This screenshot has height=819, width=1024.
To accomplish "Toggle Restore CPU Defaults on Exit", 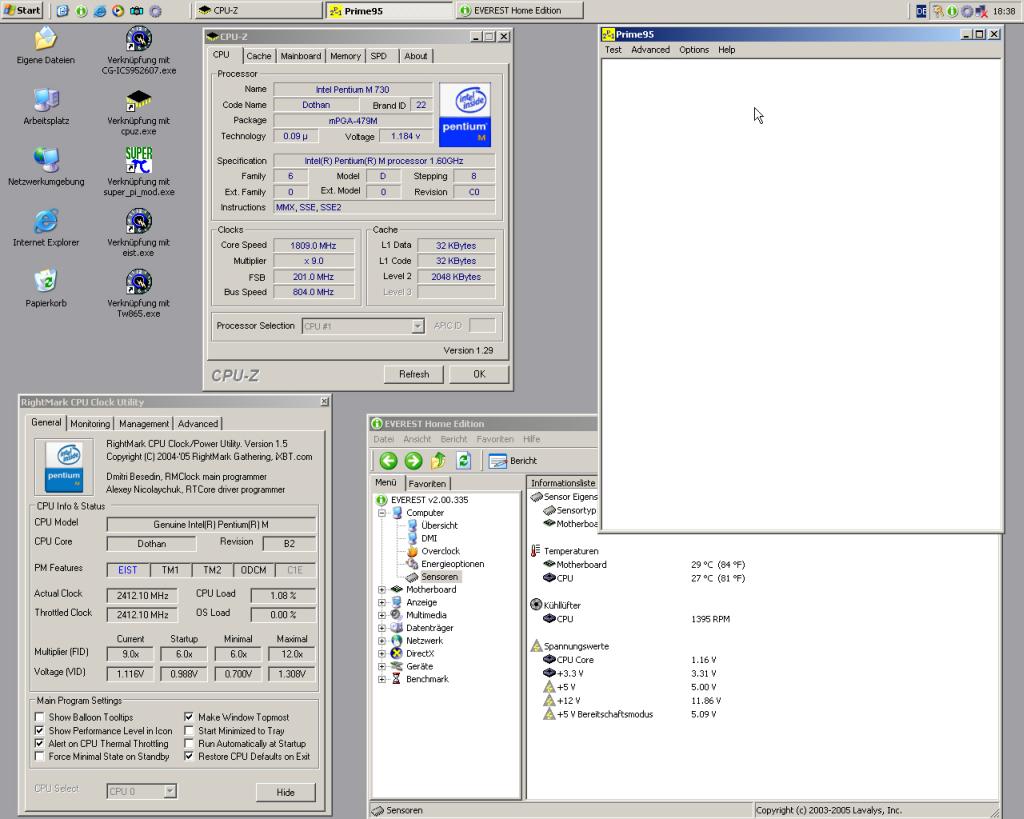I will coord(189,756).
